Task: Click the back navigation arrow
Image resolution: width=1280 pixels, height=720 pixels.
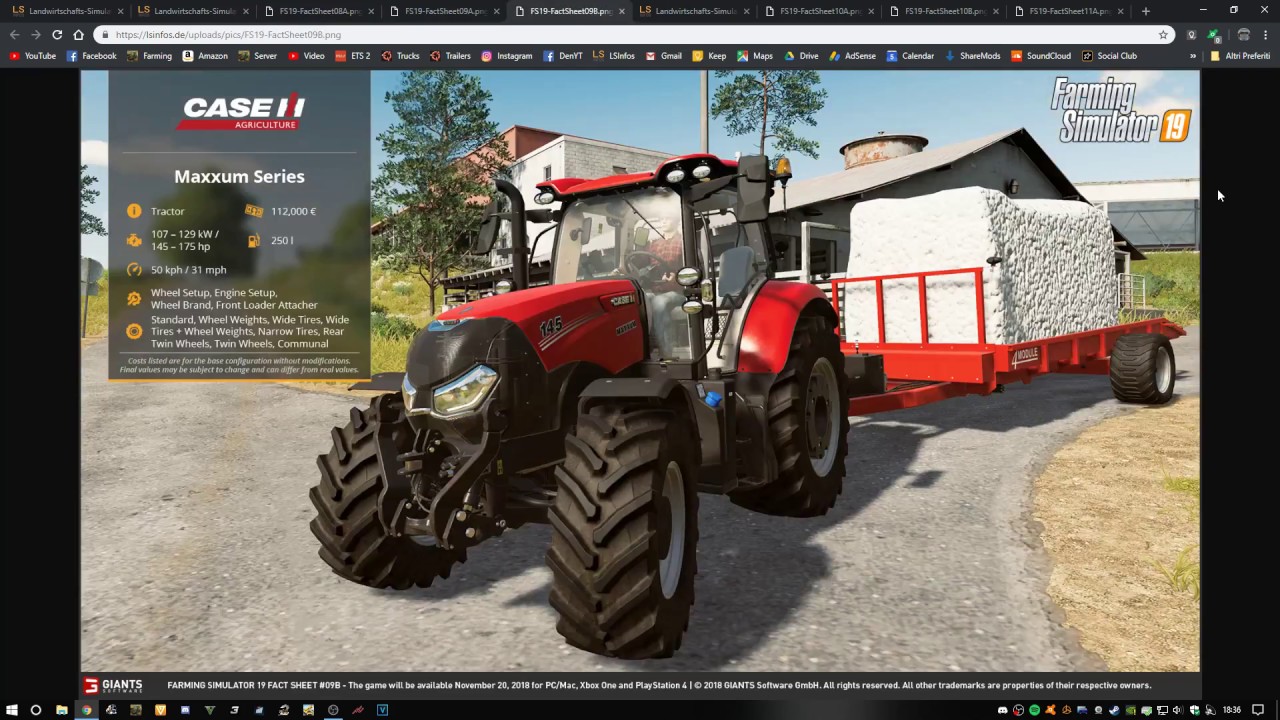Action: pos(14,34)
